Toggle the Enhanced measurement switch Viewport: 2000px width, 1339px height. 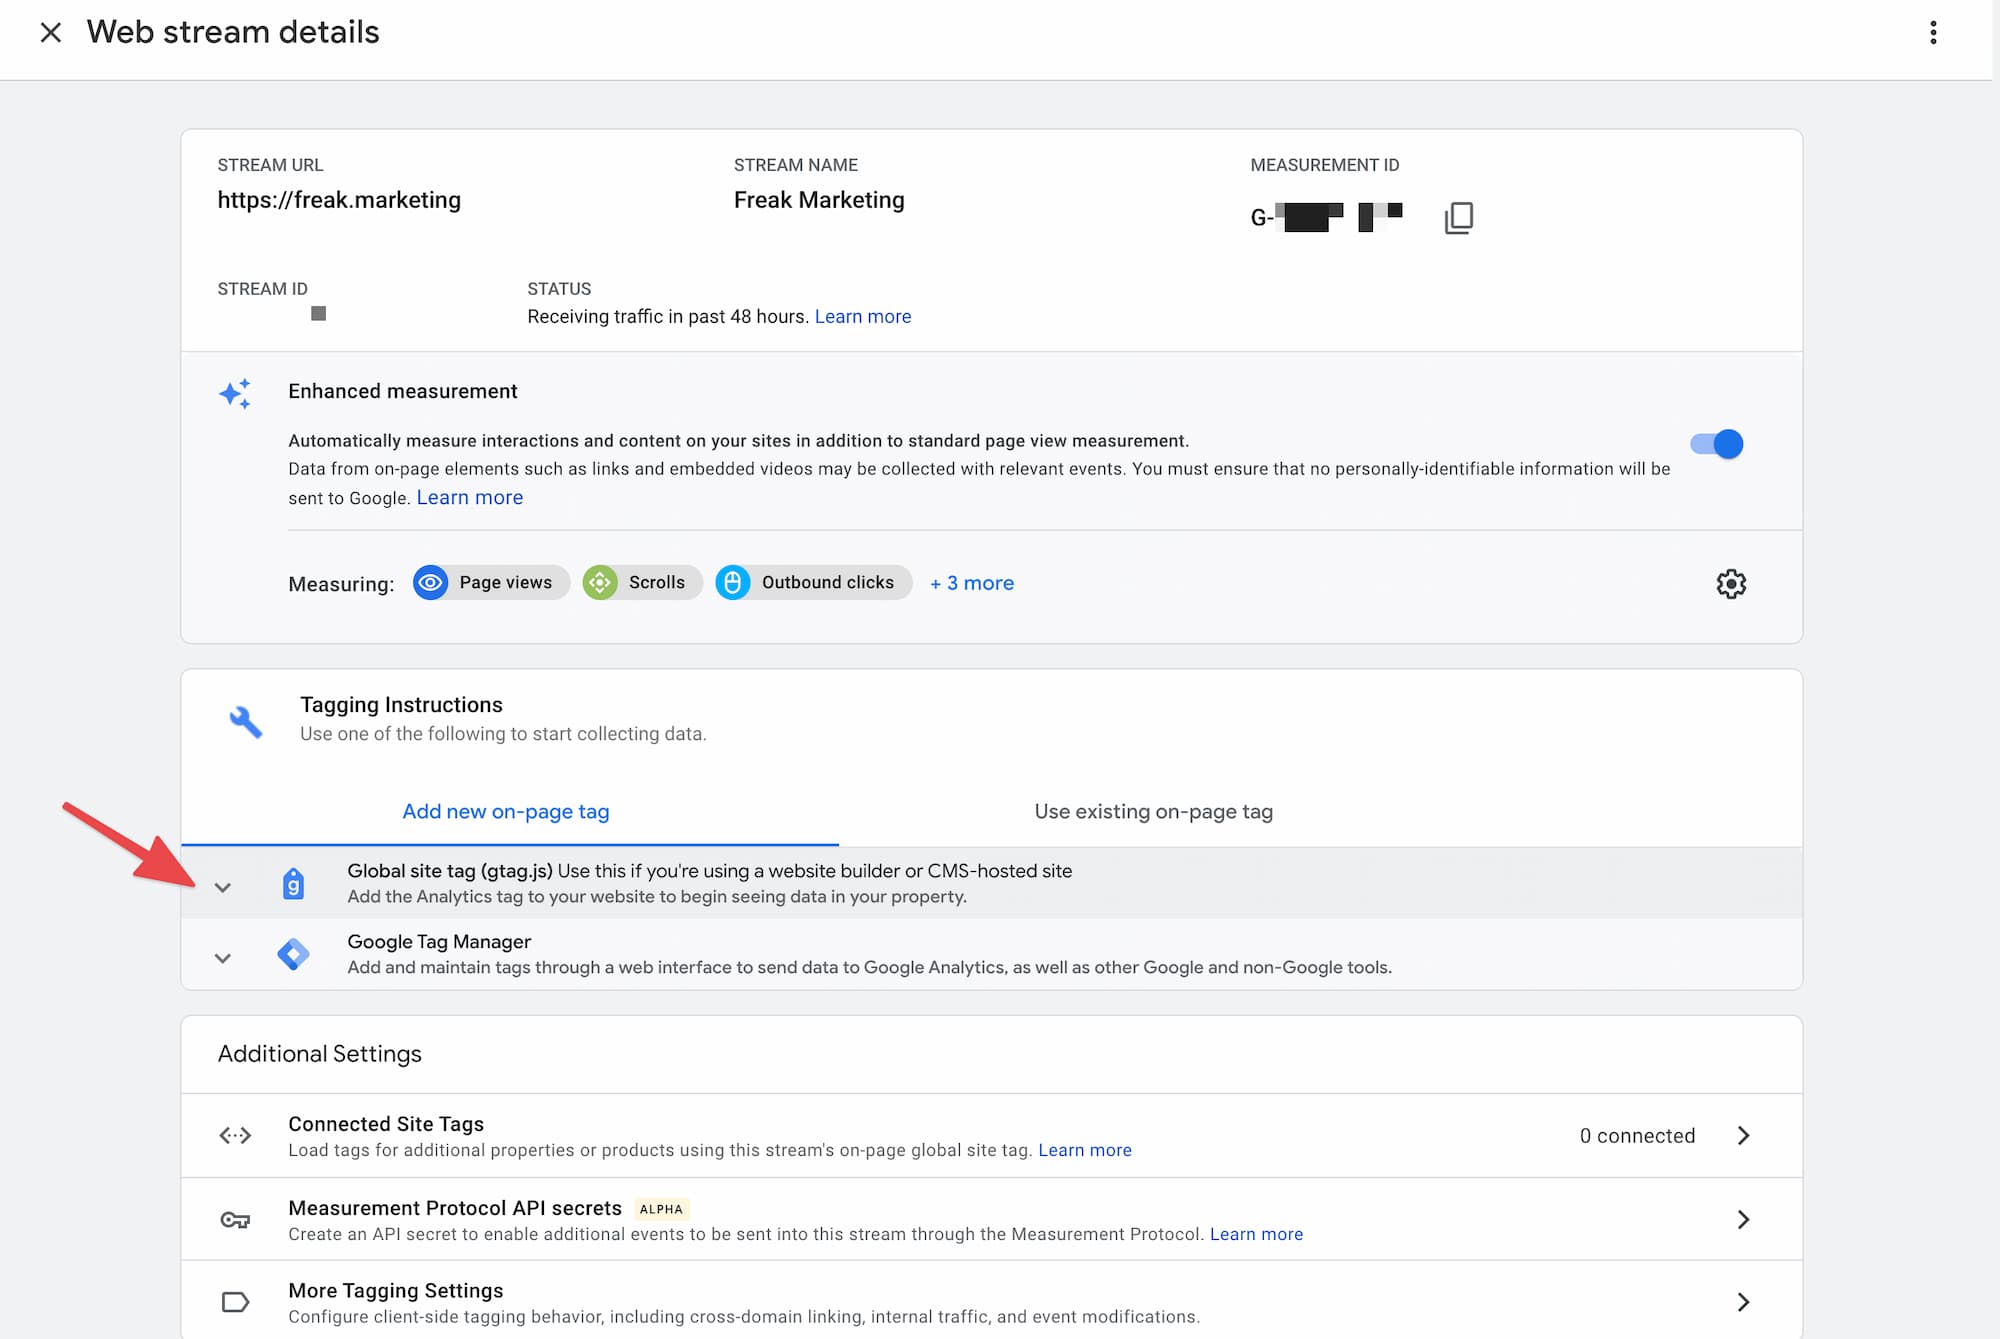(x=1716, y=444)
